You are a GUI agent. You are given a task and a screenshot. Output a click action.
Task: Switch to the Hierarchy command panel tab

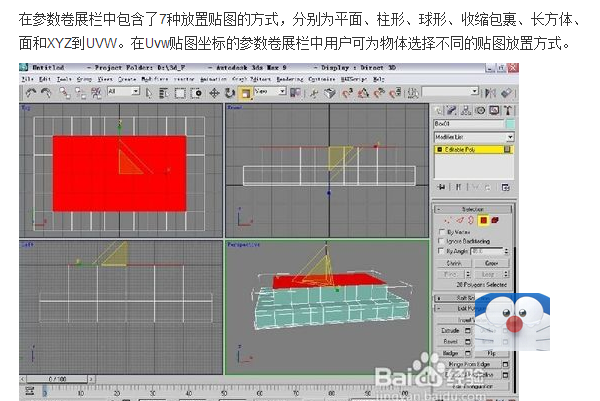(x=466, y=111)
